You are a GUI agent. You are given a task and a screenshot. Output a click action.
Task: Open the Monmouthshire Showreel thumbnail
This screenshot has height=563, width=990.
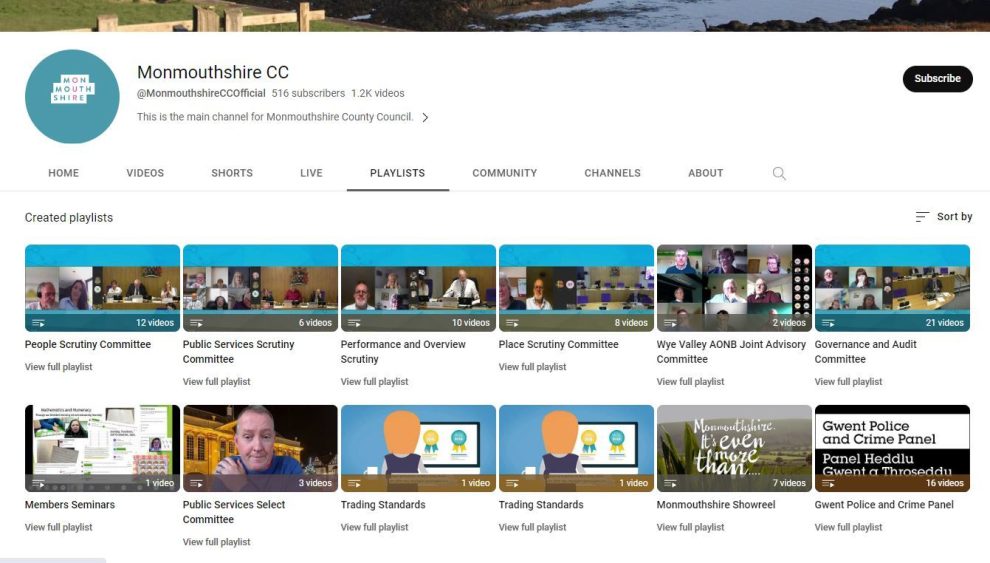coord(734,448)
